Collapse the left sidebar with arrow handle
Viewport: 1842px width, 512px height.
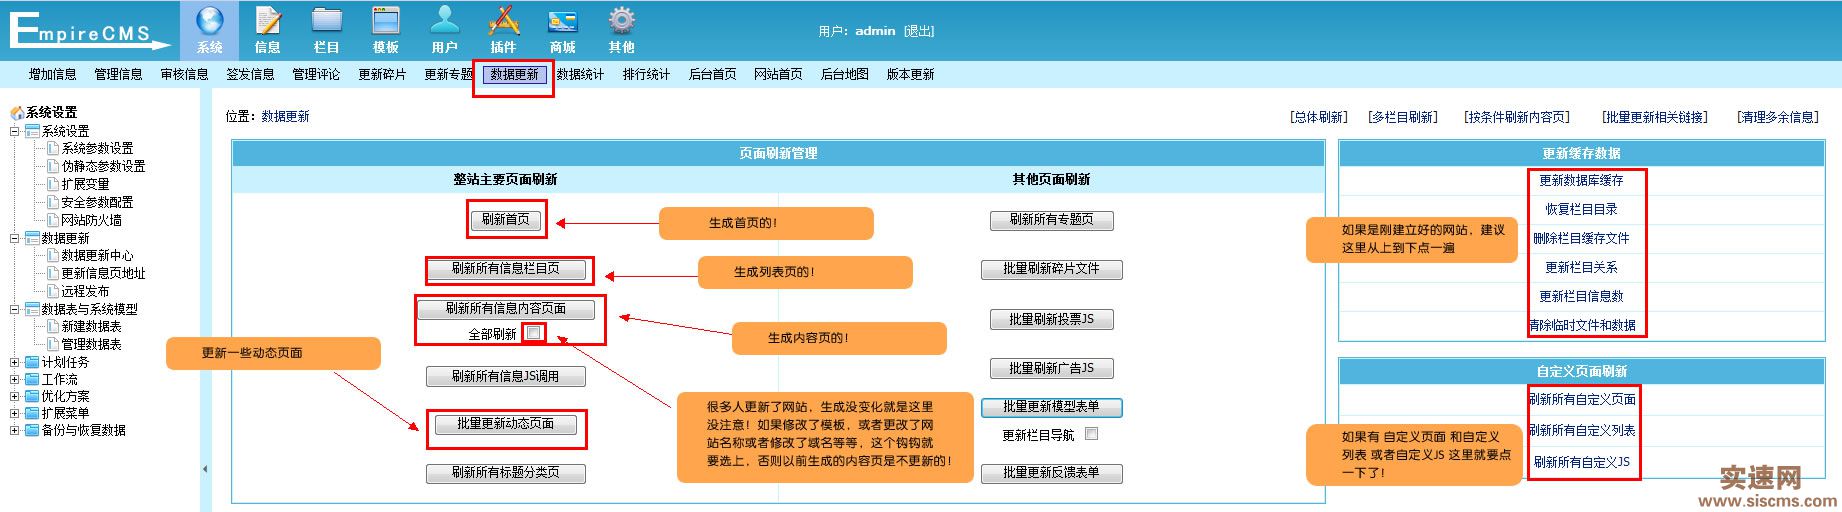[205, 468]
